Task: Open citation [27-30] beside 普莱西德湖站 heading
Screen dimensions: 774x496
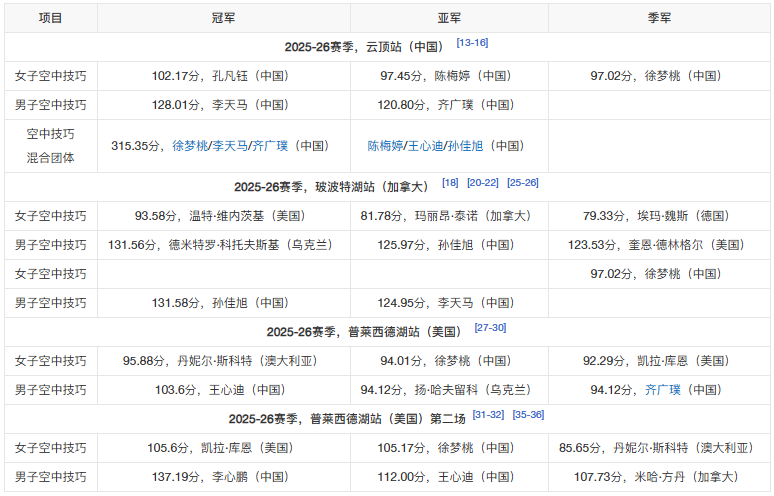Action: tap(490, 328)
